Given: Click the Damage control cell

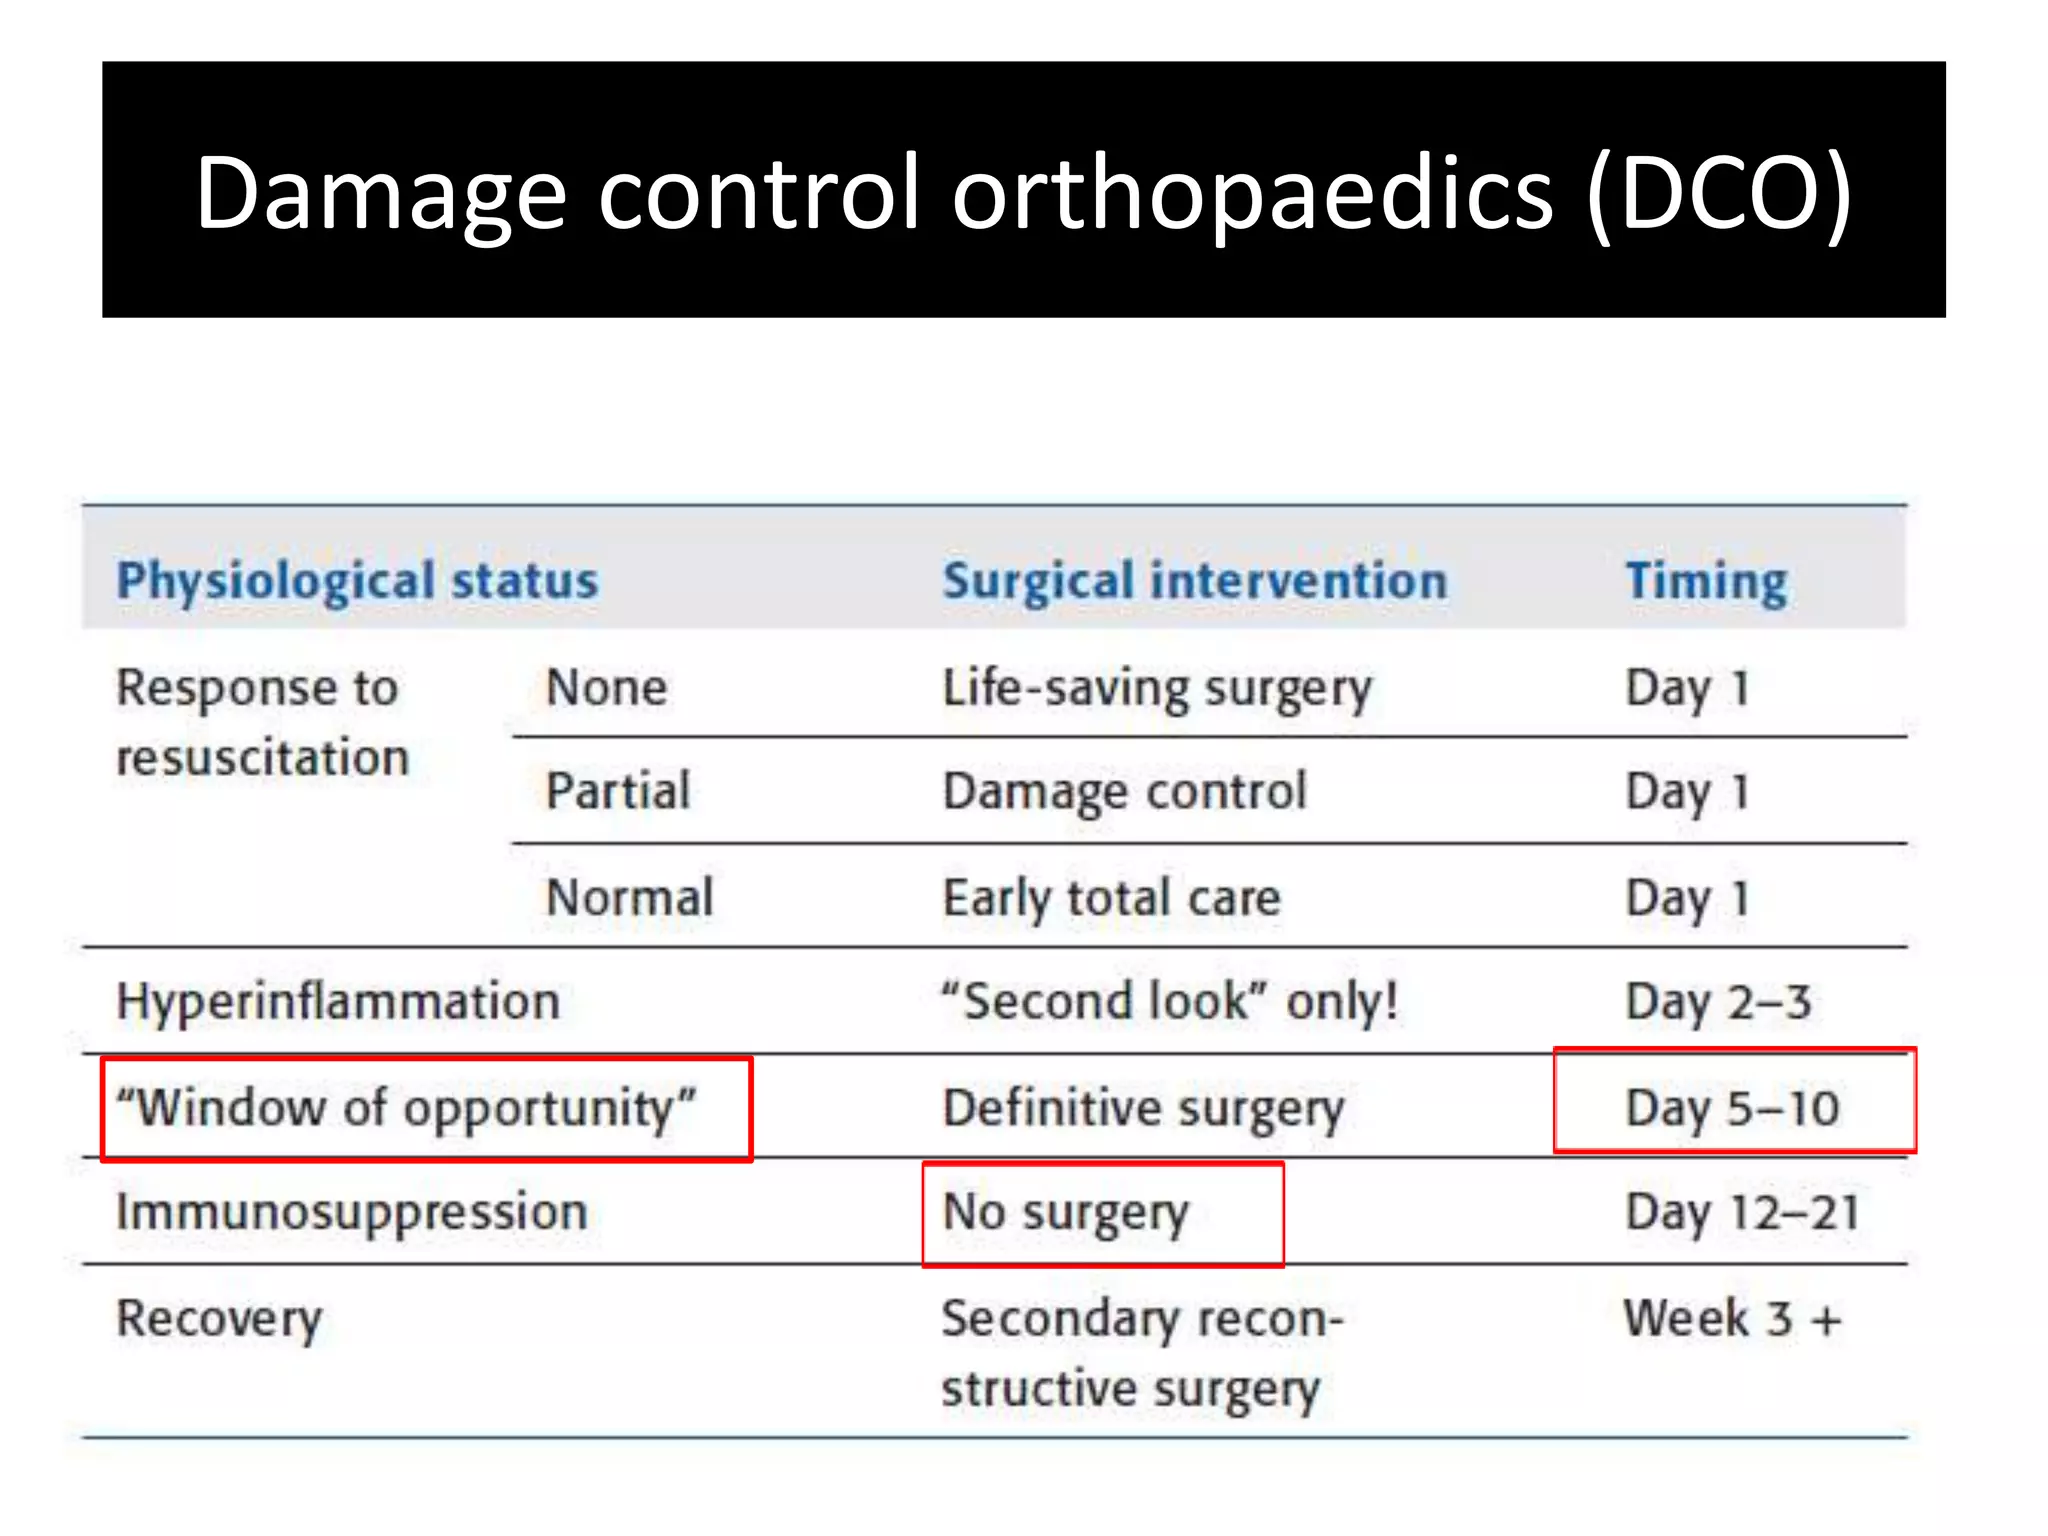Looking at the screenshot, I should 1124,793.
